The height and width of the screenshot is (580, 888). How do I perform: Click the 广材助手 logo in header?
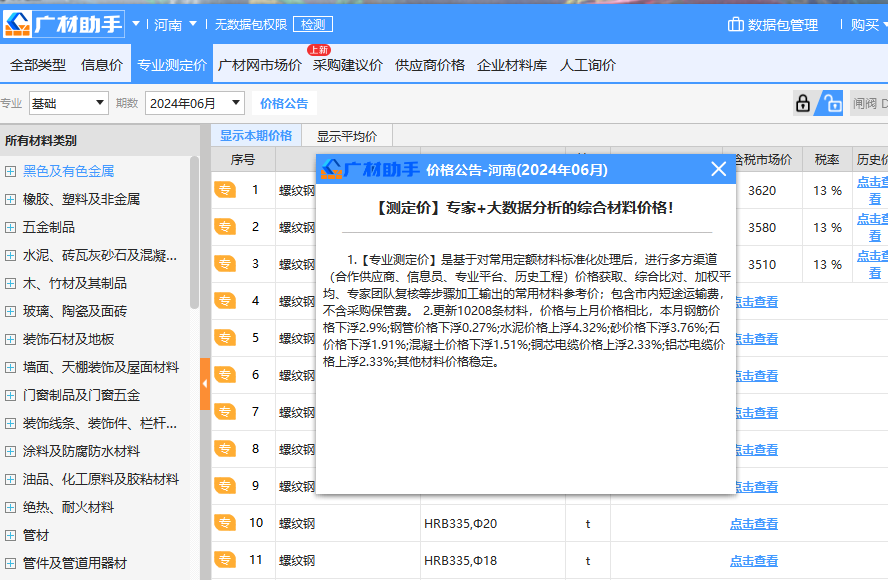pyautogui.click(x=63, y=24)
